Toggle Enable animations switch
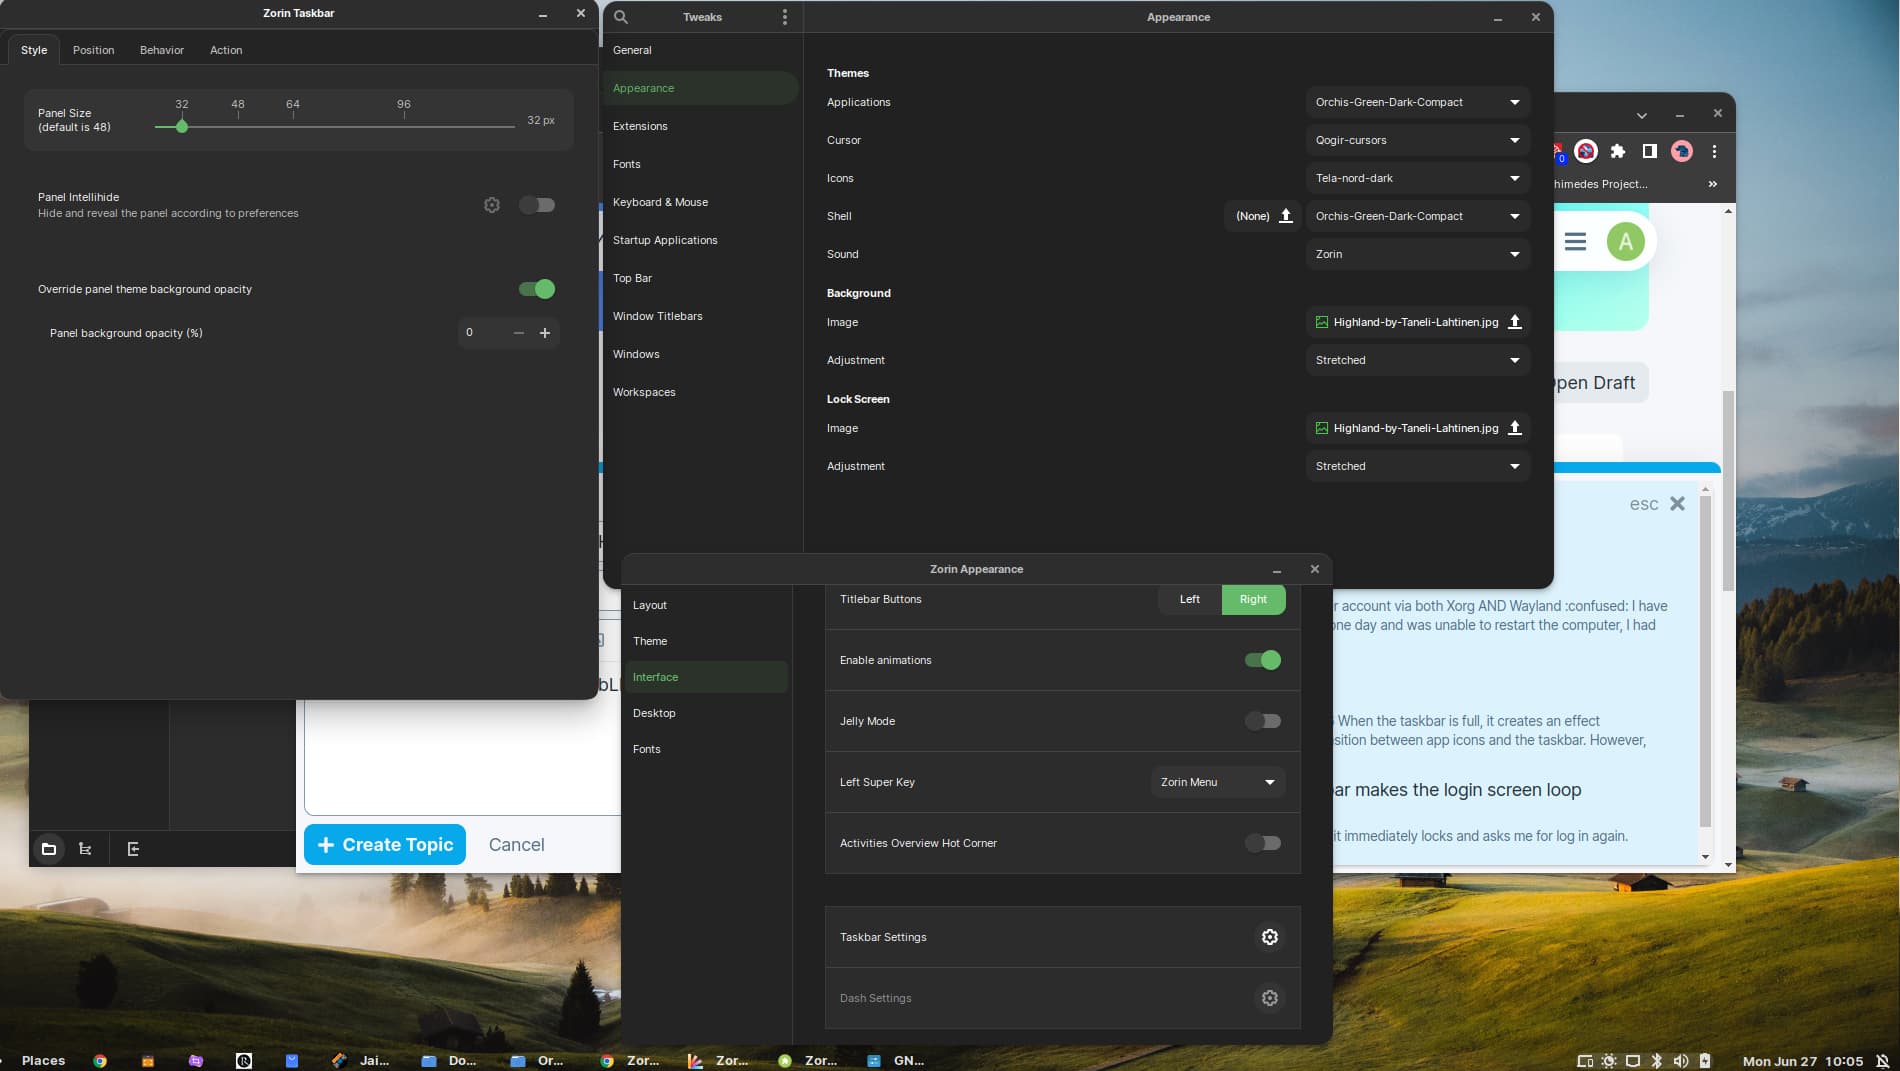Viewport: 1900px width, 1071px height. pyautogui.click(x=1263, y=660)
